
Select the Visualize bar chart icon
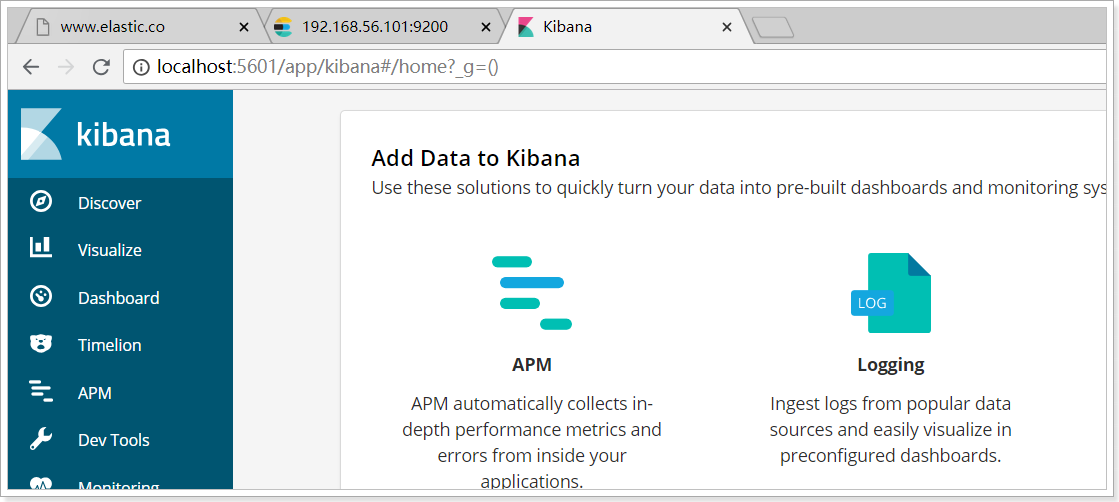[41, 248]
